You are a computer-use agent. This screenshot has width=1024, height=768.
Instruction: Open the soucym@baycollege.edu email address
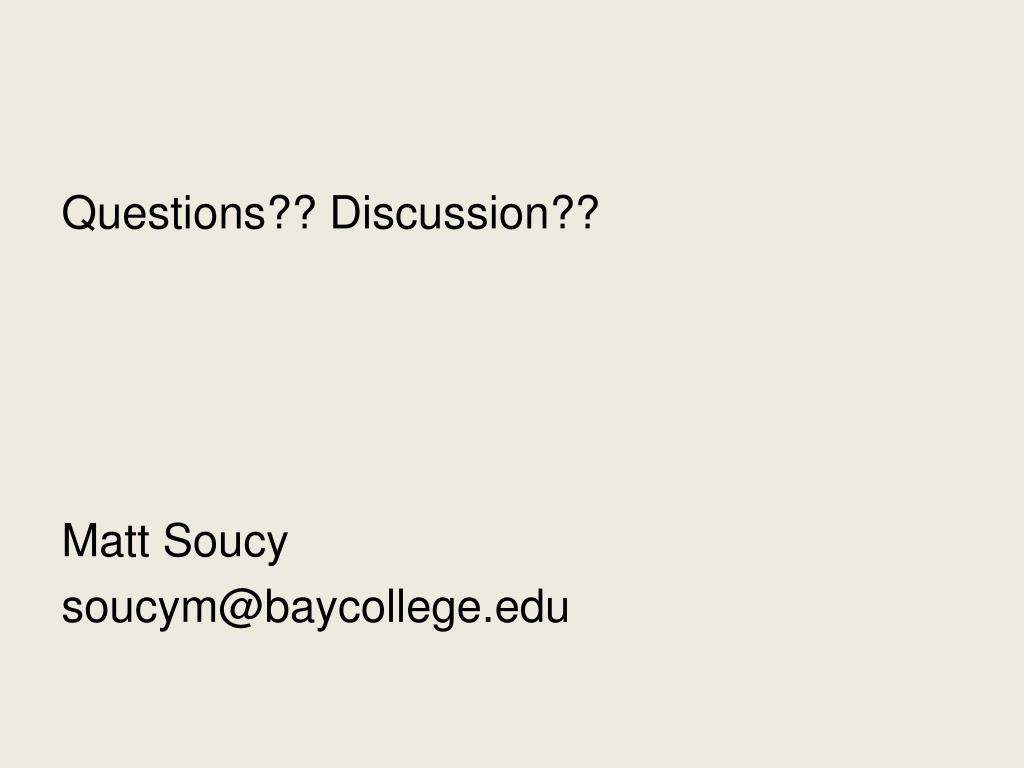(x=315, y=608)
